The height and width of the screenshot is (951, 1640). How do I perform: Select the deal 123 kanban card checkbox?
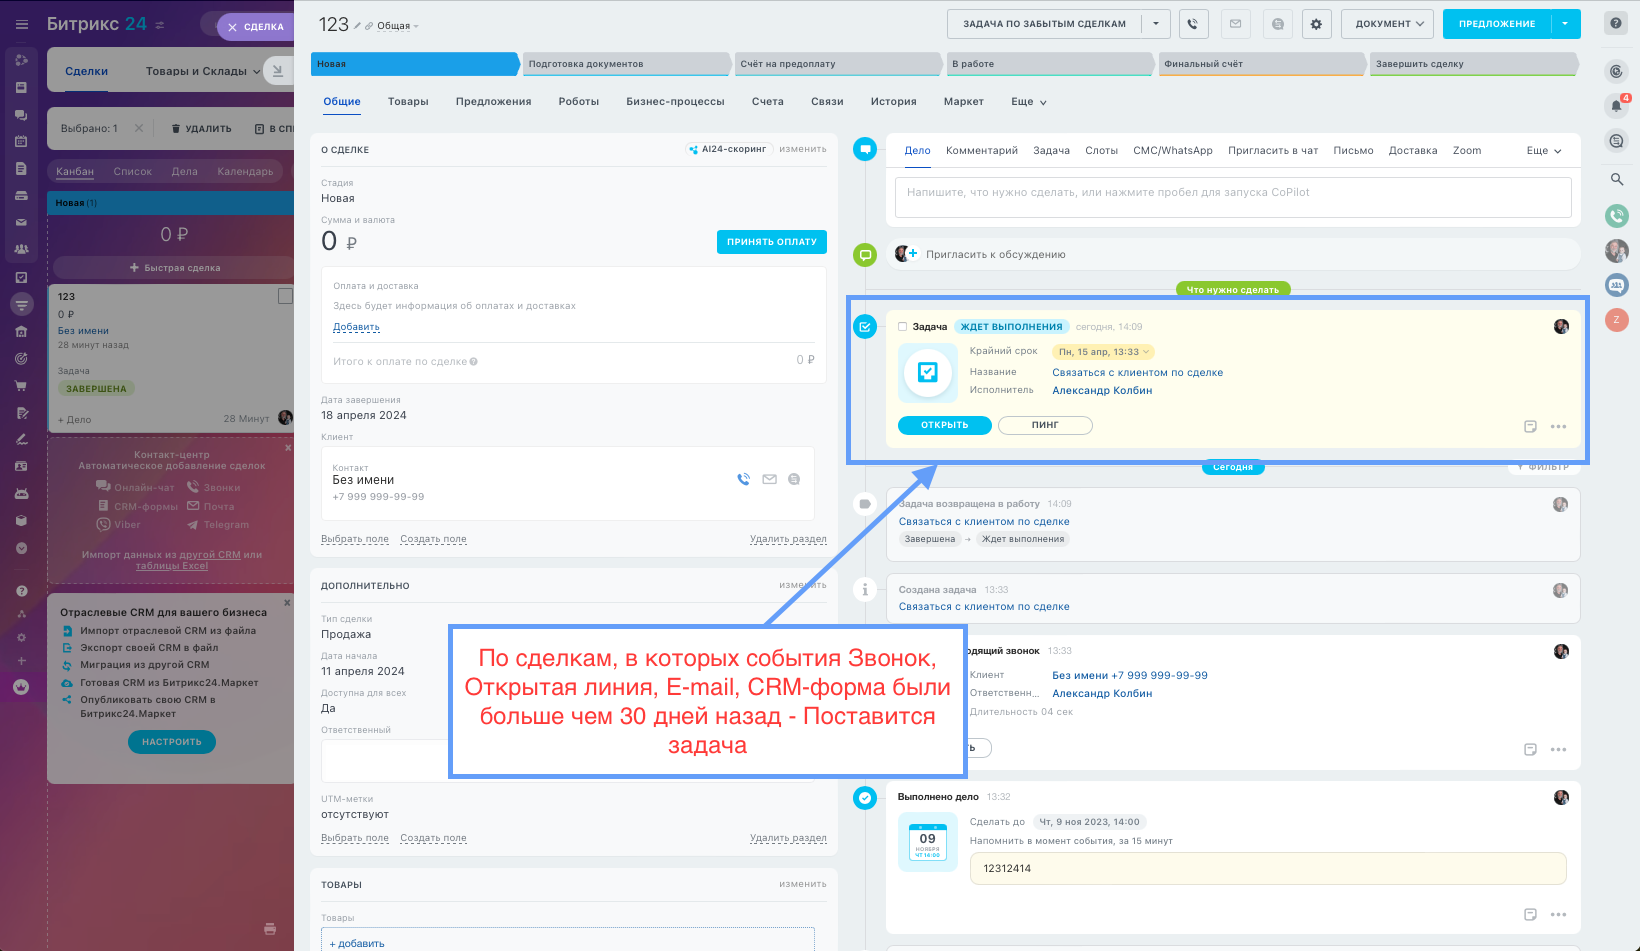[285, 296]
